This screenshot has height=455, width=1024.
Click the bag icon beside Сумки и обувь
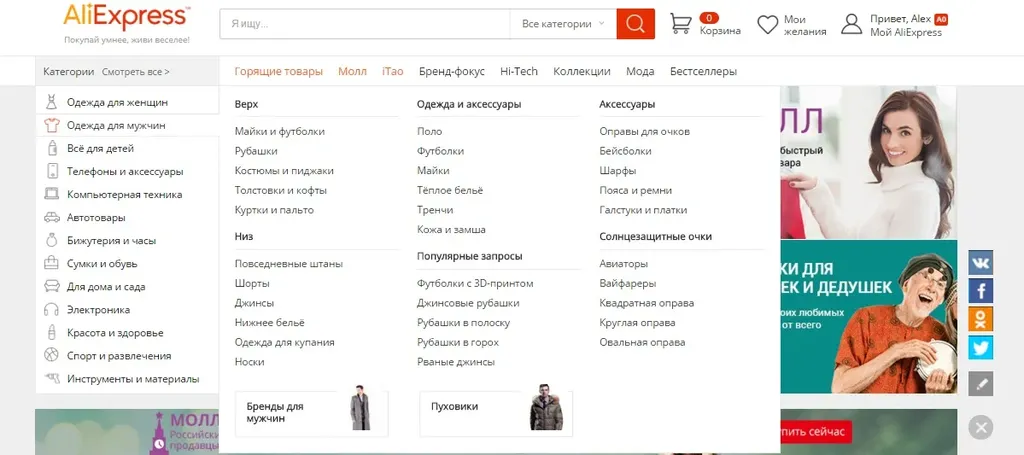pyautogui.click(x=52, y=264)
